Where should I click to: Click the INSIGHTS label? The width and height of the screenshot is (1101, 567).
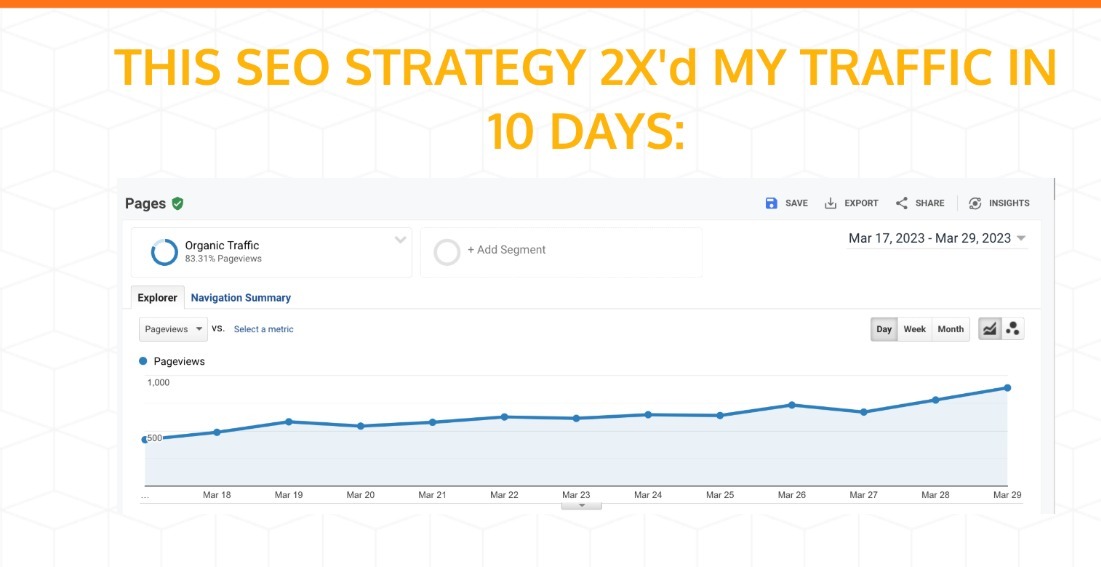(x=1009, y=203)
